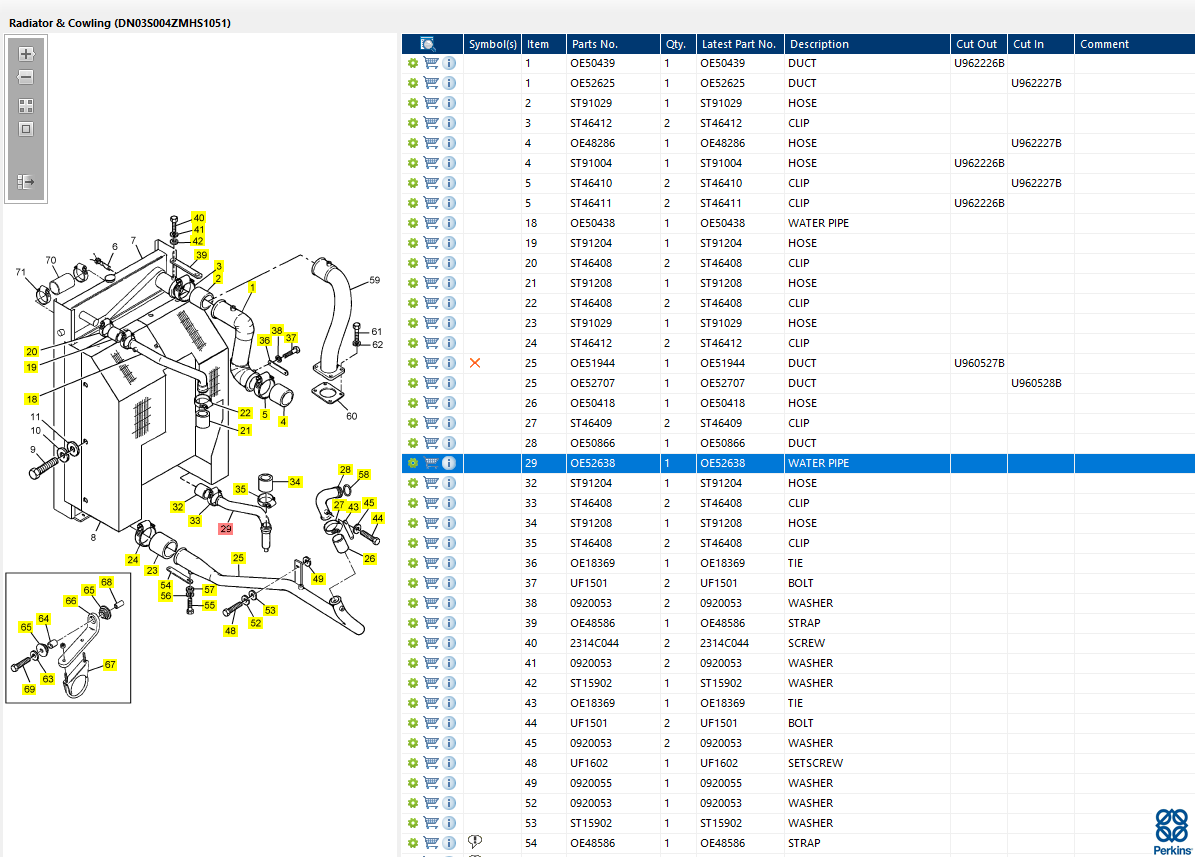Click the Qty. column header
The height and width of the screenshot is (857, 1195).
coord(677,44)
